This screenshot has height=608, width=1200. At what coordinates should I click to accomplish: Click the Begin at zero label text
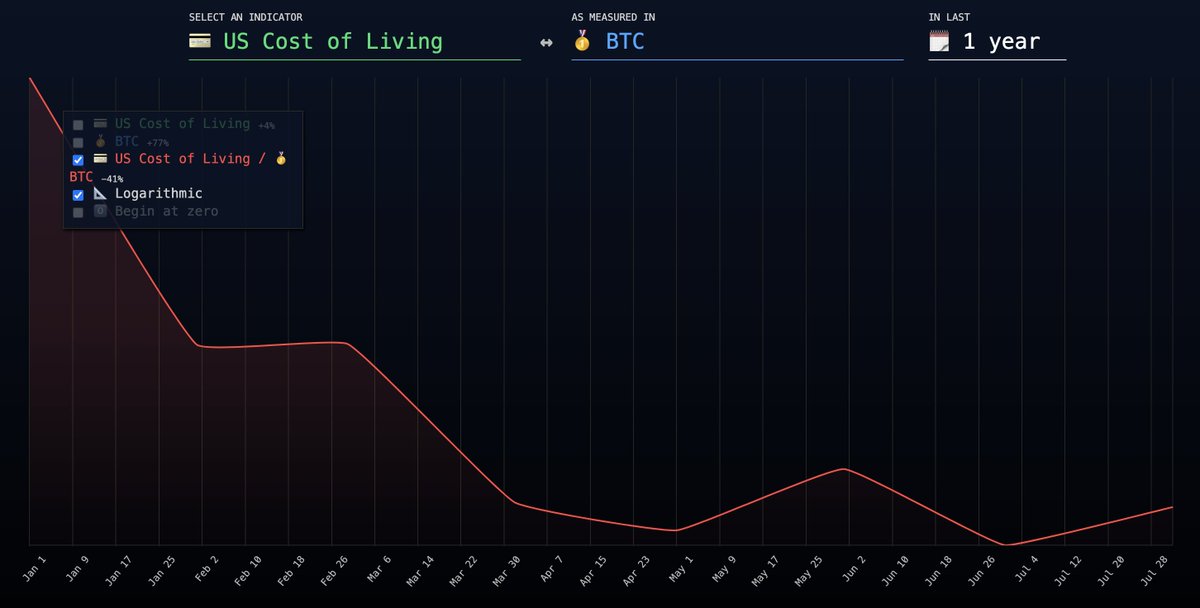(166, 211)
